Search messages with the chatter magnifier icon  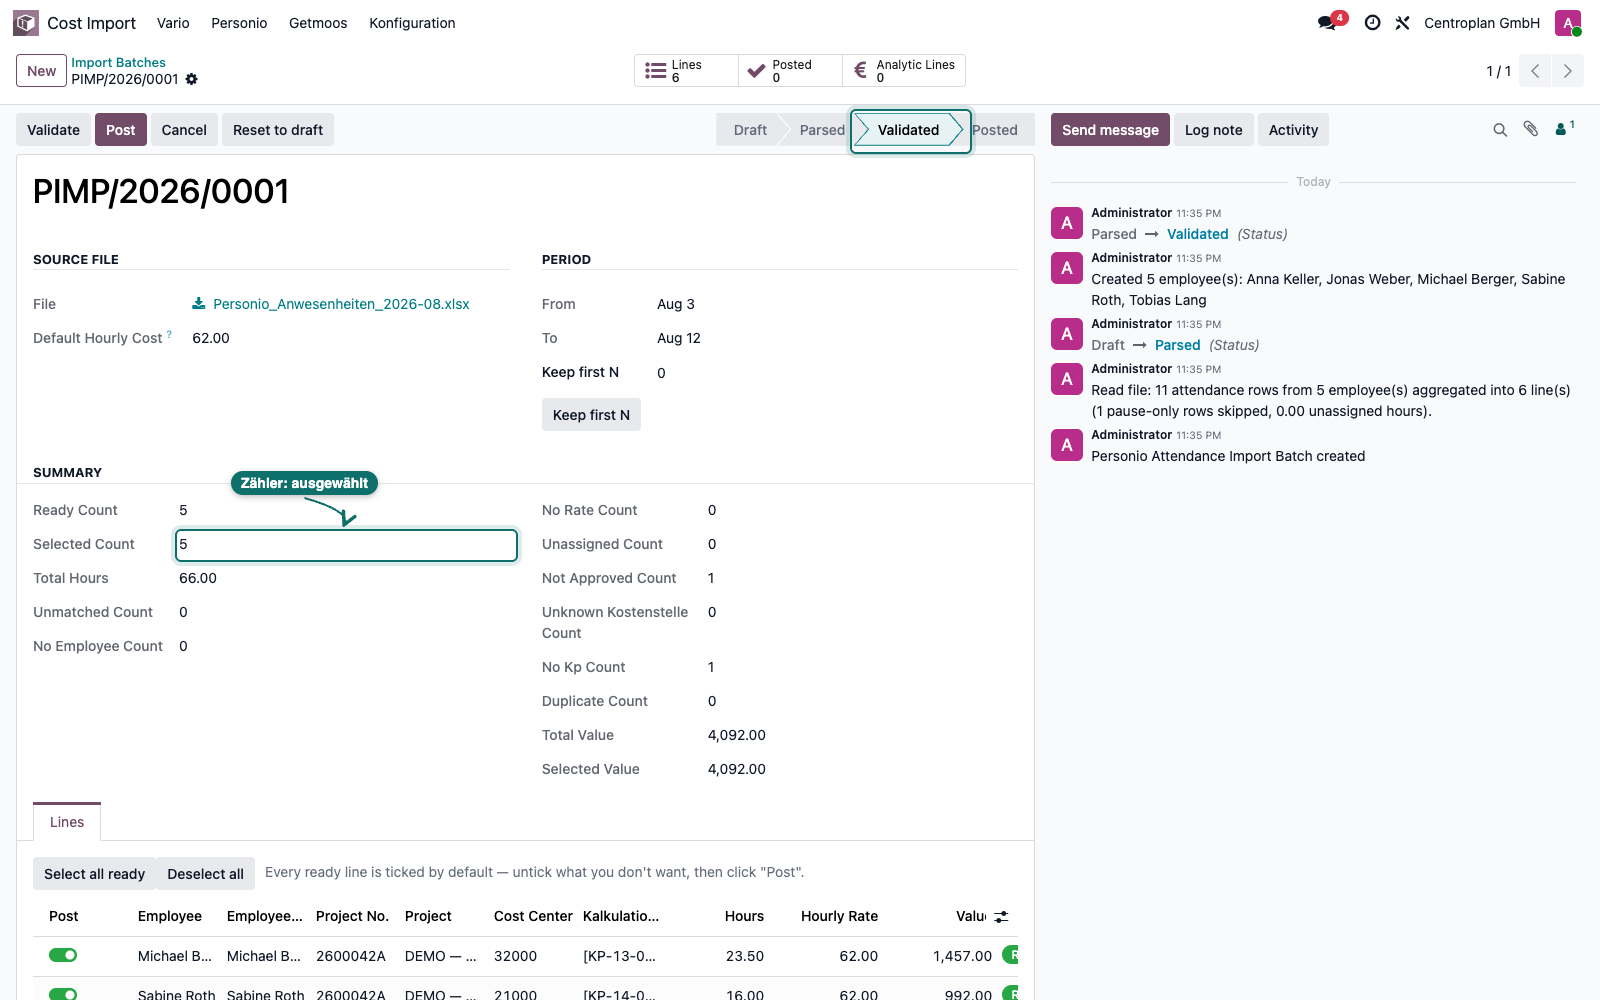click(1500, 130)
